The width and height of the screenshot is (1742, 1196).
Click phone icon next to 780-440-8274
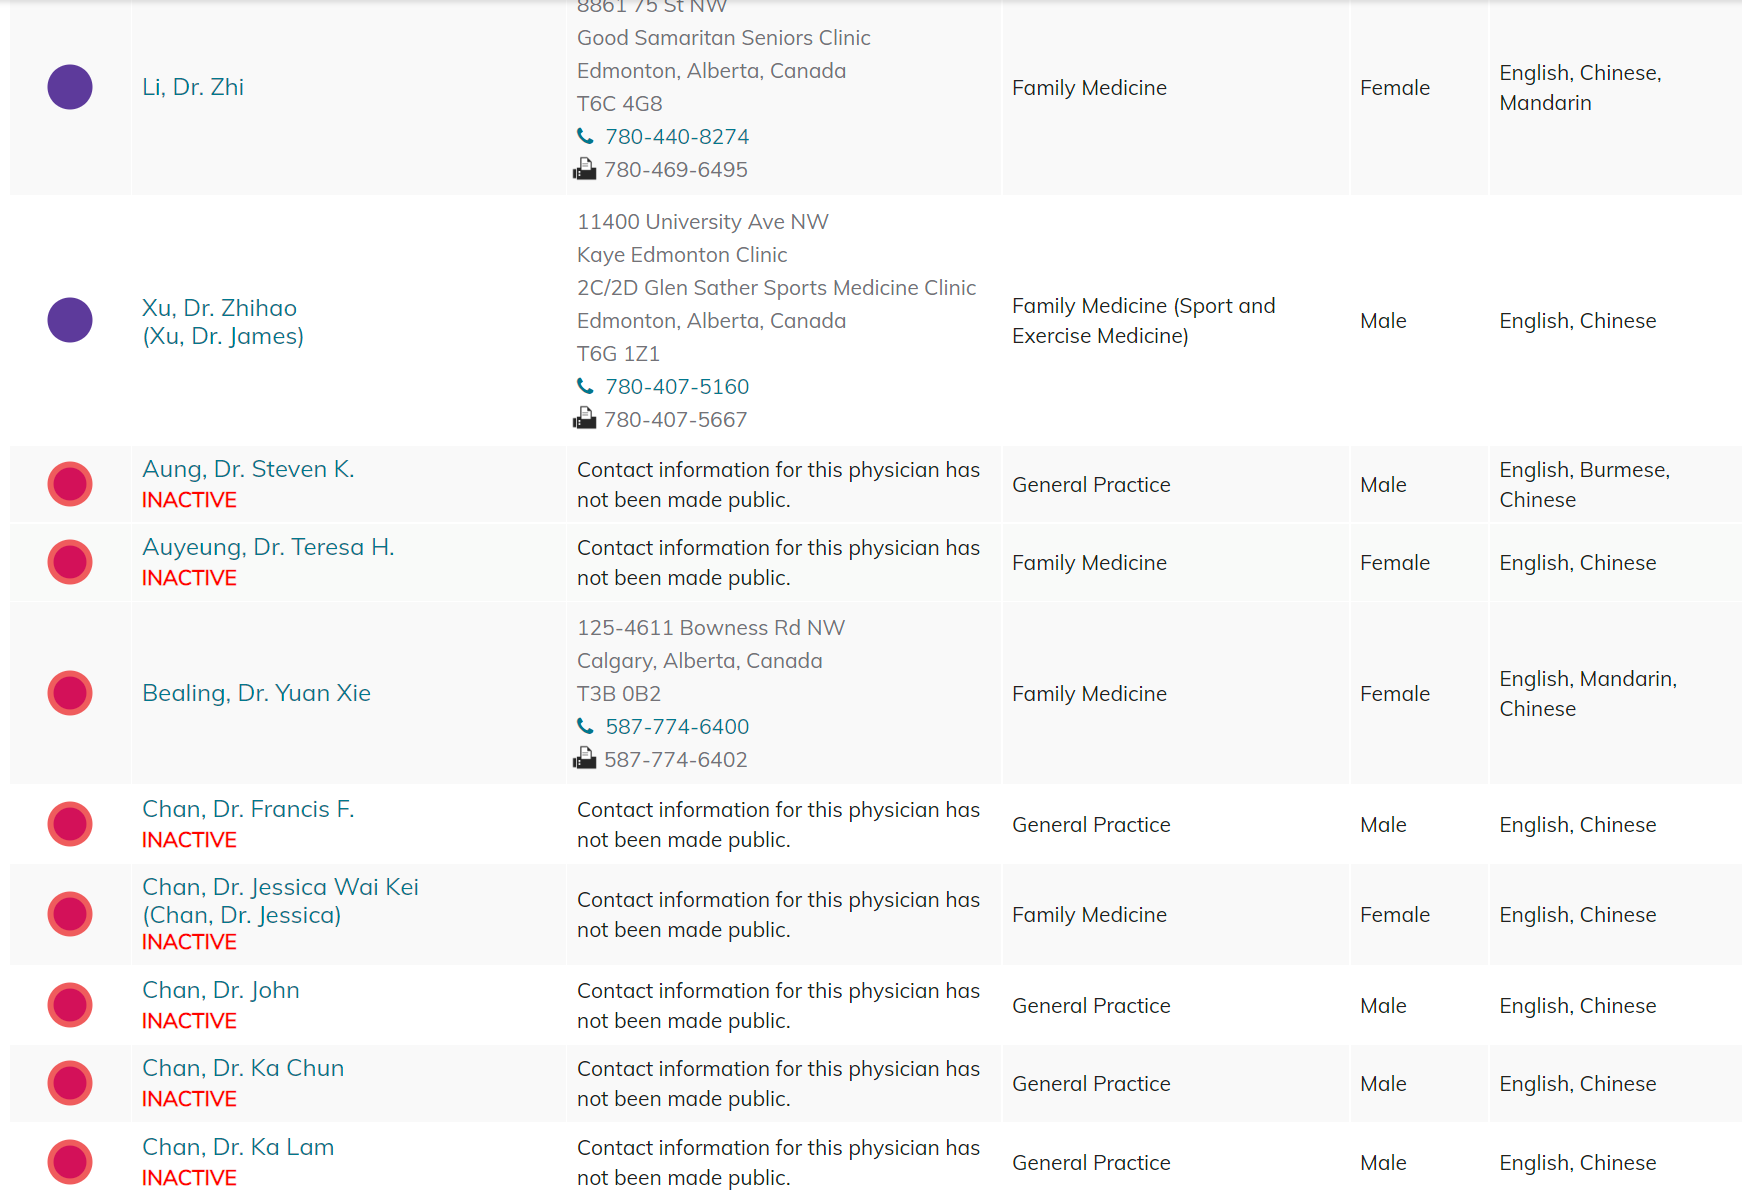tap(585, 136)
